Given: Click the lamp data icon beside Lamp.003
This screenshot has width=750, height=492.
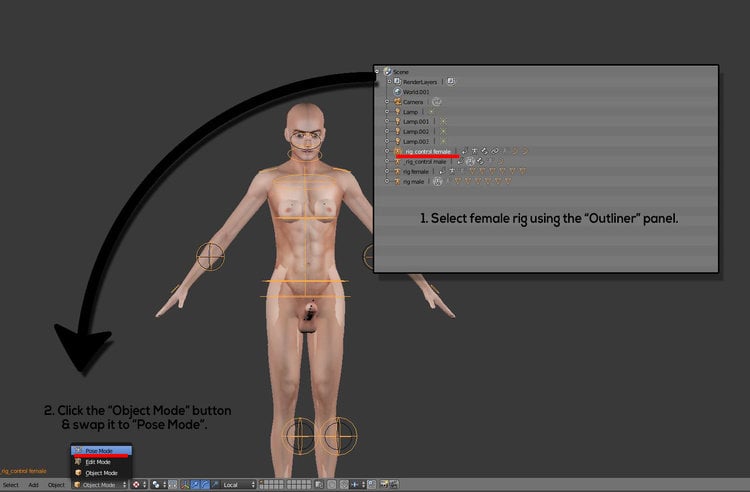Looking at the screenshot, I should pos(443,141).
